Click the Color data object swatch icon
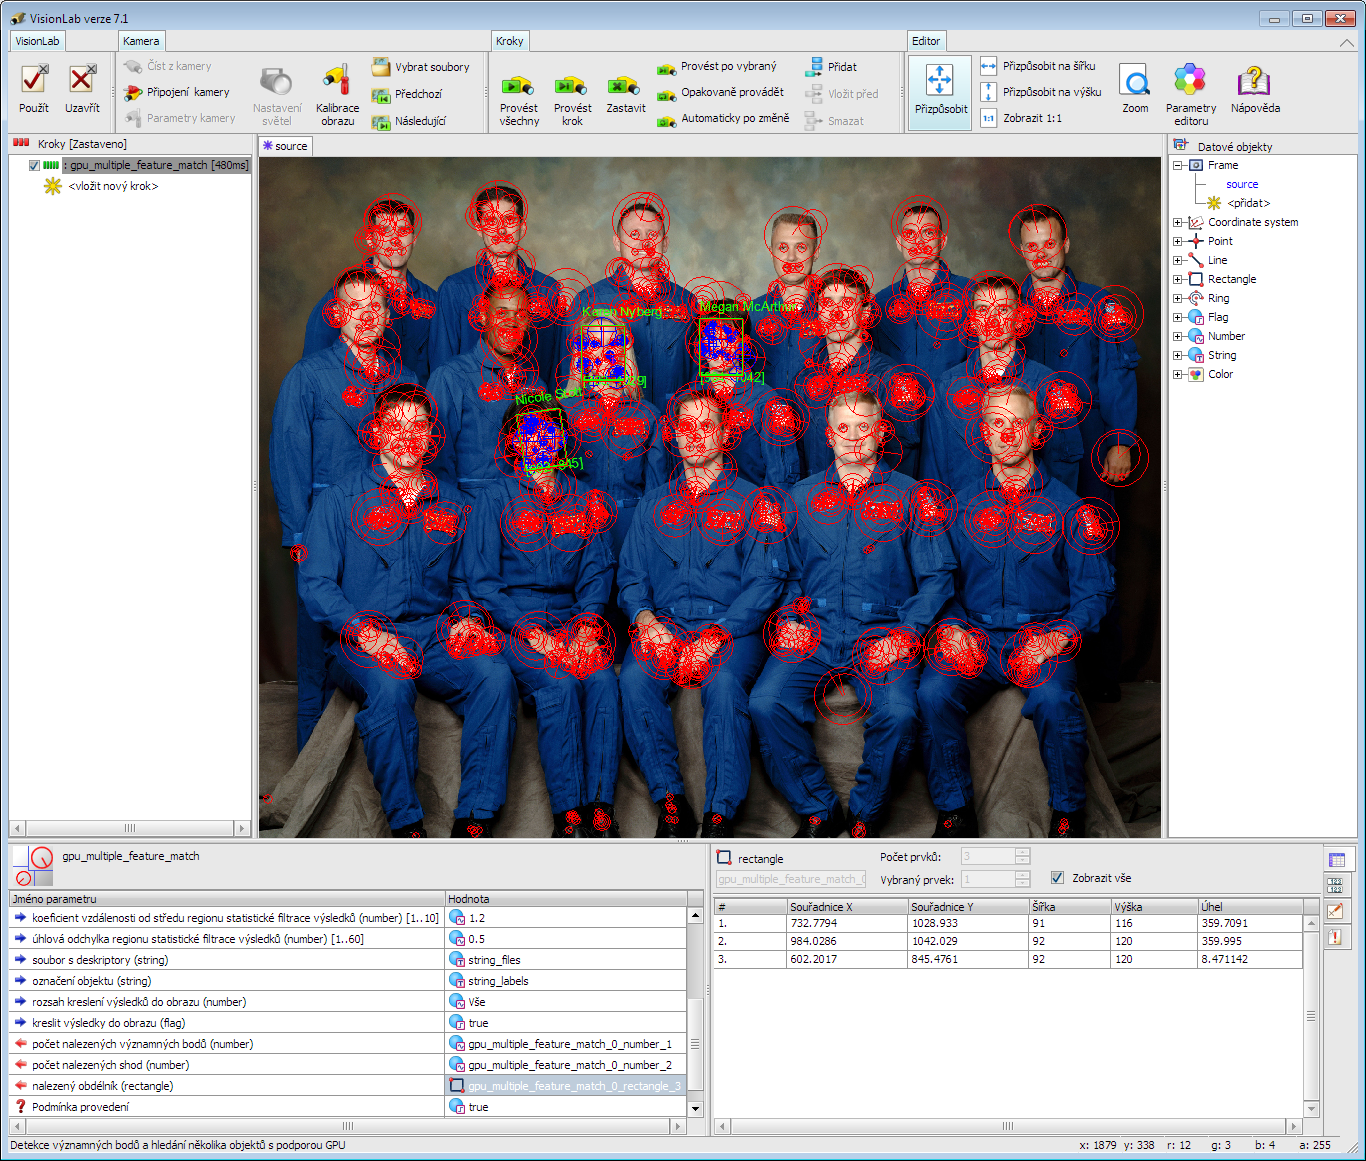 click(x=1196, y=375)
